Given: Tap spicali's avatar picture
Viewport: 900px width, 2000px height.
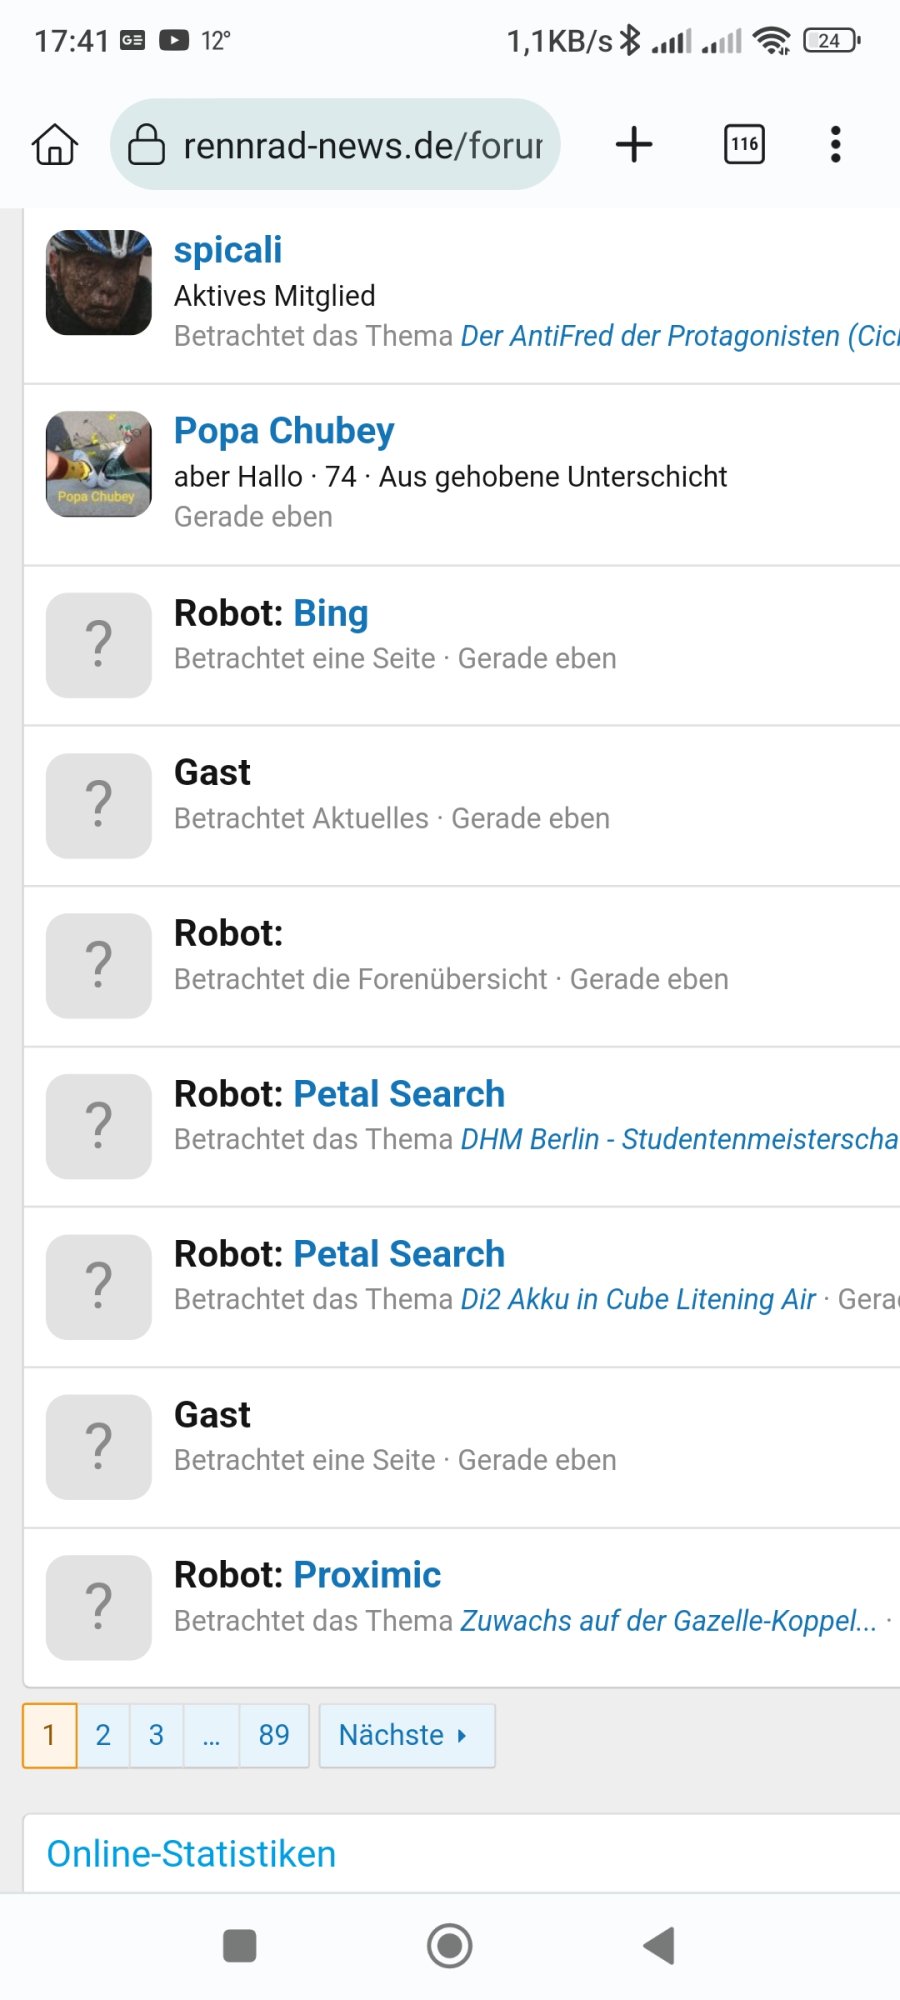Looking at the screenshot, I should 98,283.
